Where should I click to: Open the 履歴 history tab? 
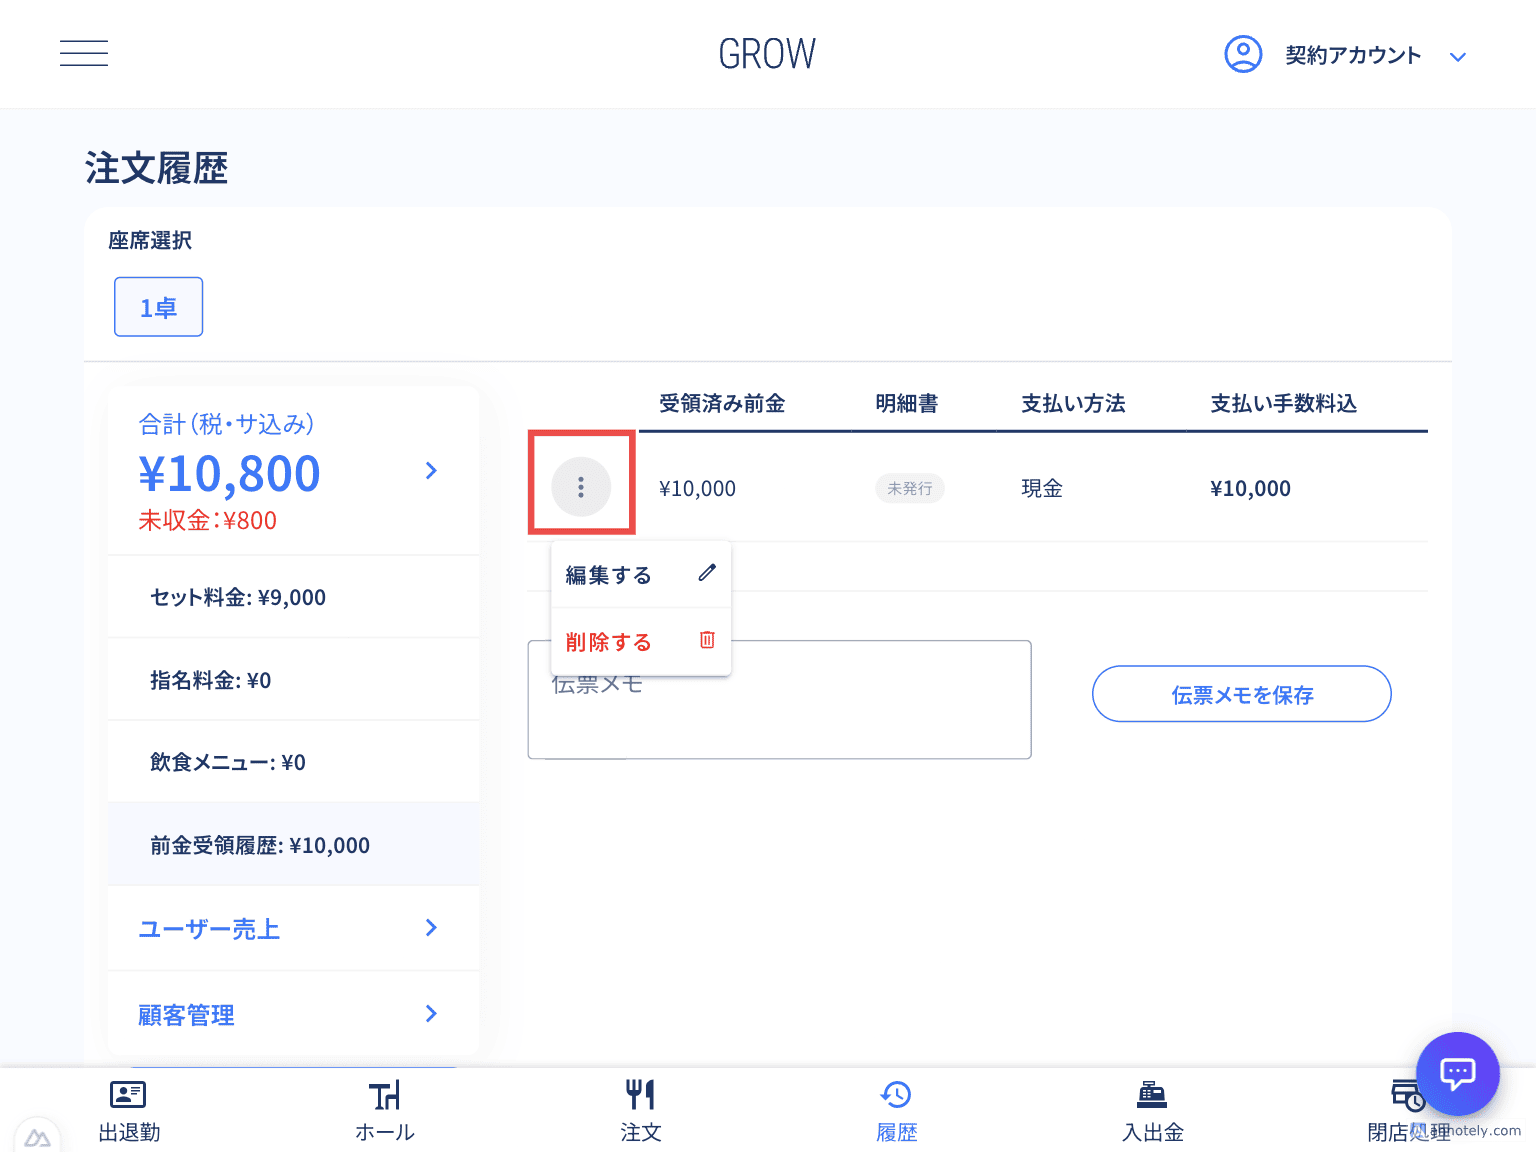896,1111
